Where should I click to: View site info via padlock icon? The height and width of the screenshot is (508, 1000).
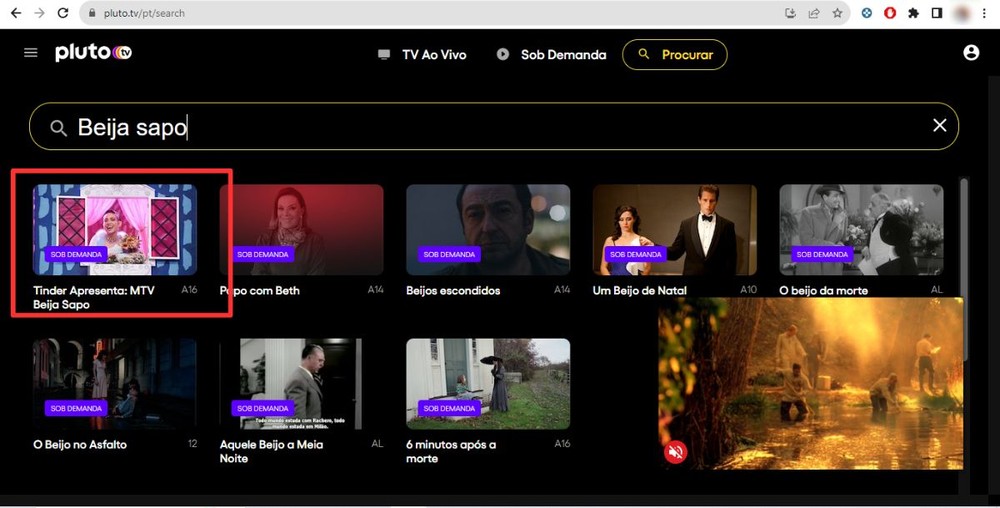point(92,13)
